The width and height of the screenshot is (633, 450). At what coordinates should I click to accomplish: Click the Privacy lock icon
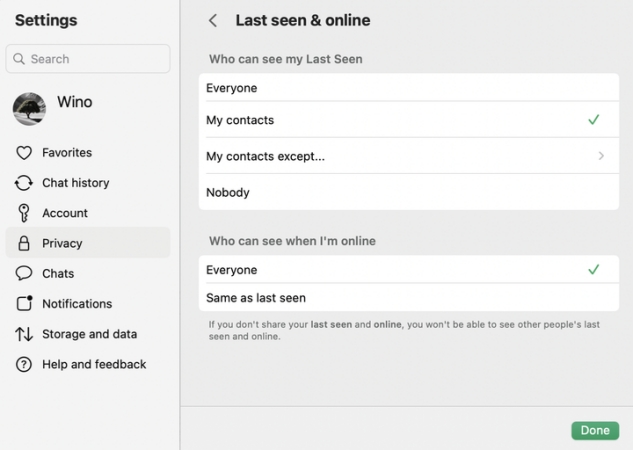pos(24,243)
